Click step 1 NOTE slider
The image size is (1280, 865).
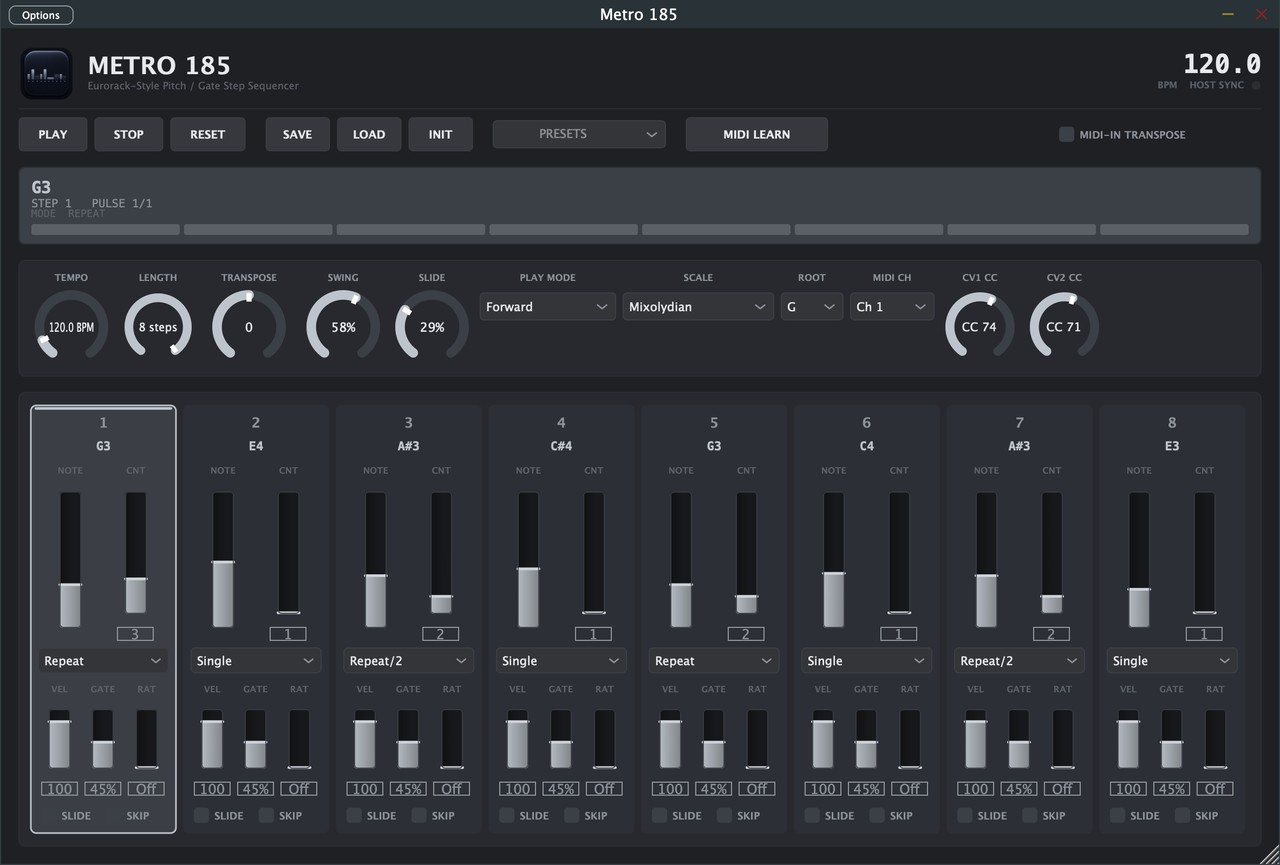70,559
